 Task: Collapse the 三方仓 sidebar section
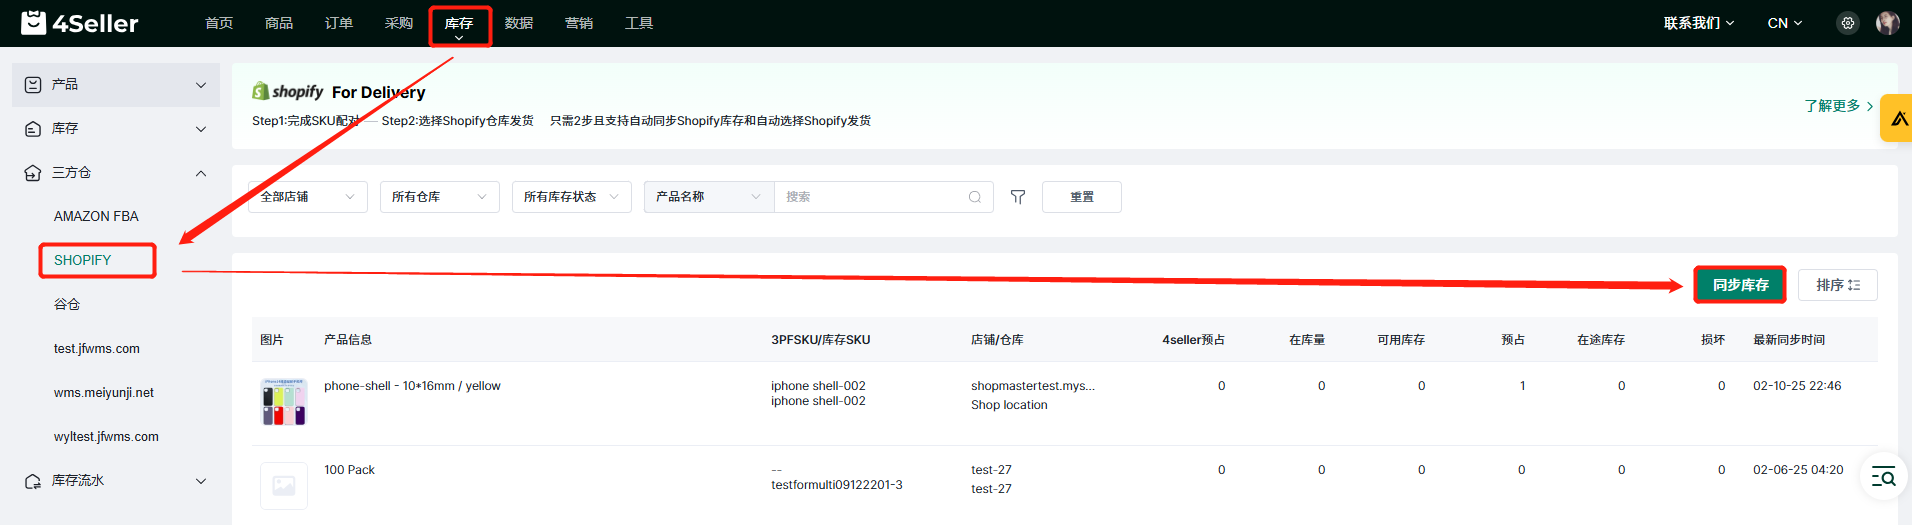[x=201, y=173]
